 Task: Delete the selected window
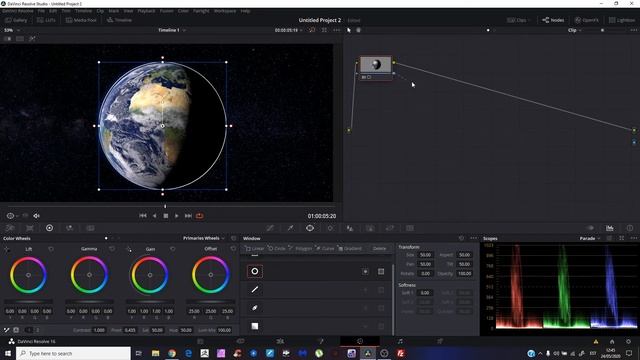click(379, 248)
